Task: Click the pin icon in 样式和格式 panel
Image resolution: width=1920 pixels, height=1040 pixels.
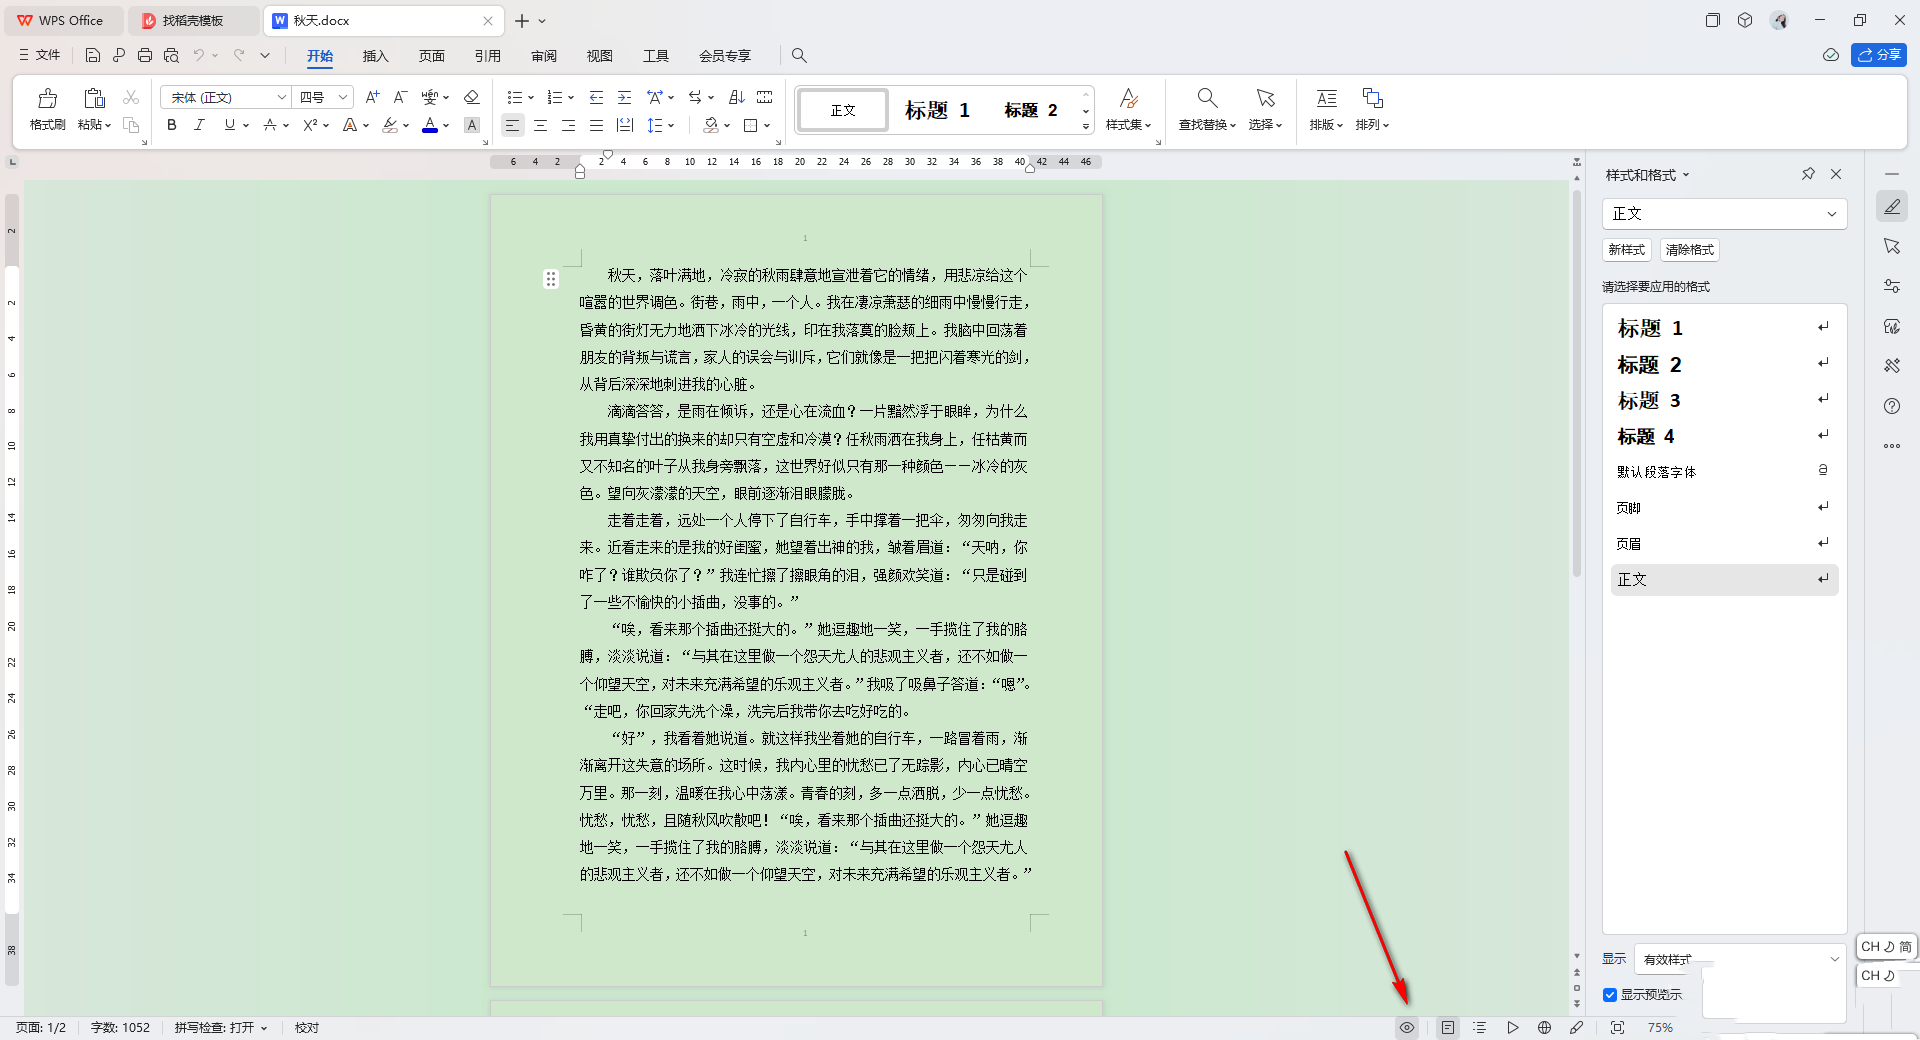Action: (1808, 174)
